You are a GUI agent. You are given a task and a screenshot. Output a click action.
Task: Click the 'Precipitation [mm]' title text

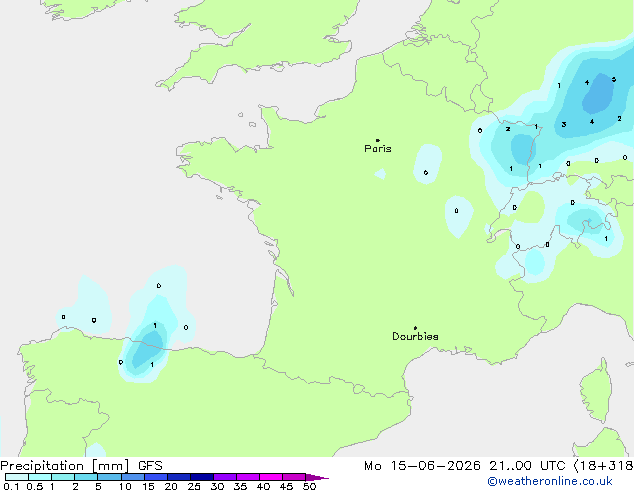click(x=65, y=466)
